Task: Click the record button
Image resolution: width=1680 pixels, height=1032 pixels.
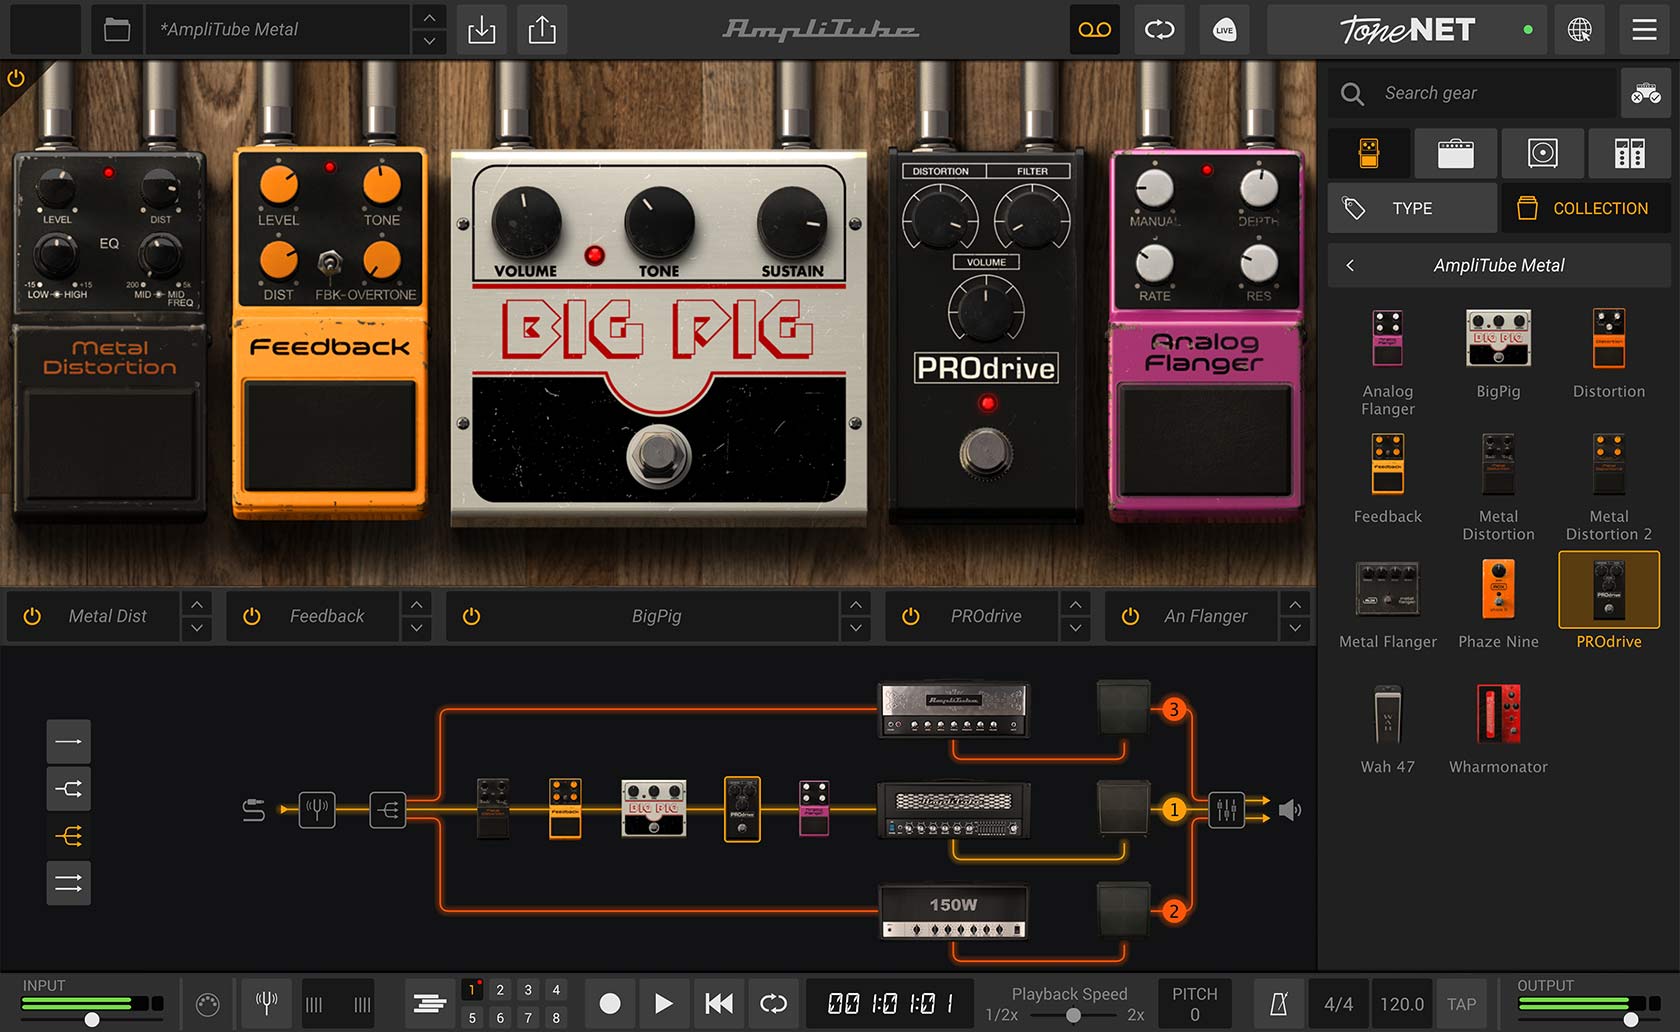Action: [610, 1003]
